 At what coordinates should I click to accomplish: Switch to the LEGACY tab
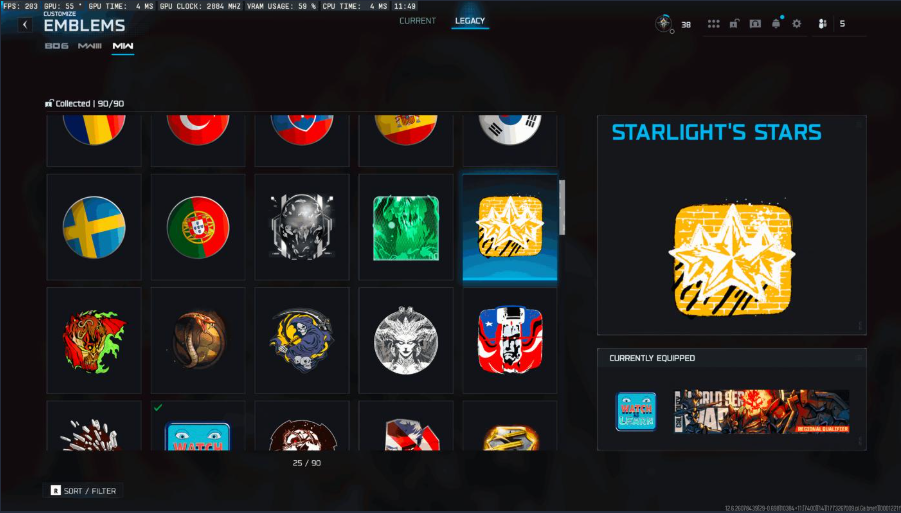pos(470,21)
